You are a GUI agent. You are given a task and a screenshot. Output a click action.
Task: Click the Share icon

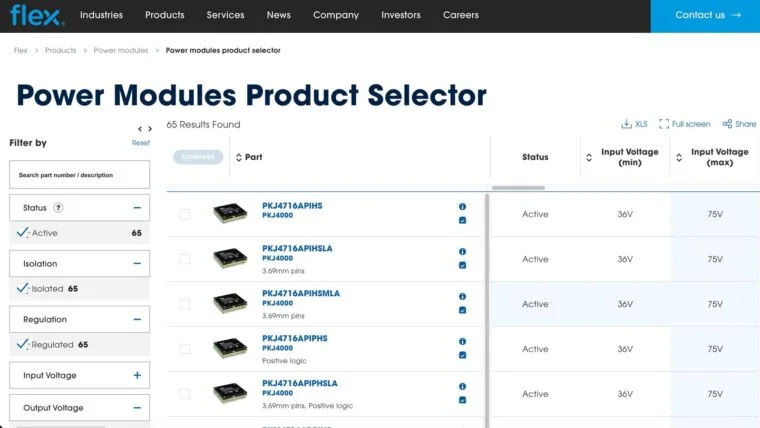pos(739,124)
